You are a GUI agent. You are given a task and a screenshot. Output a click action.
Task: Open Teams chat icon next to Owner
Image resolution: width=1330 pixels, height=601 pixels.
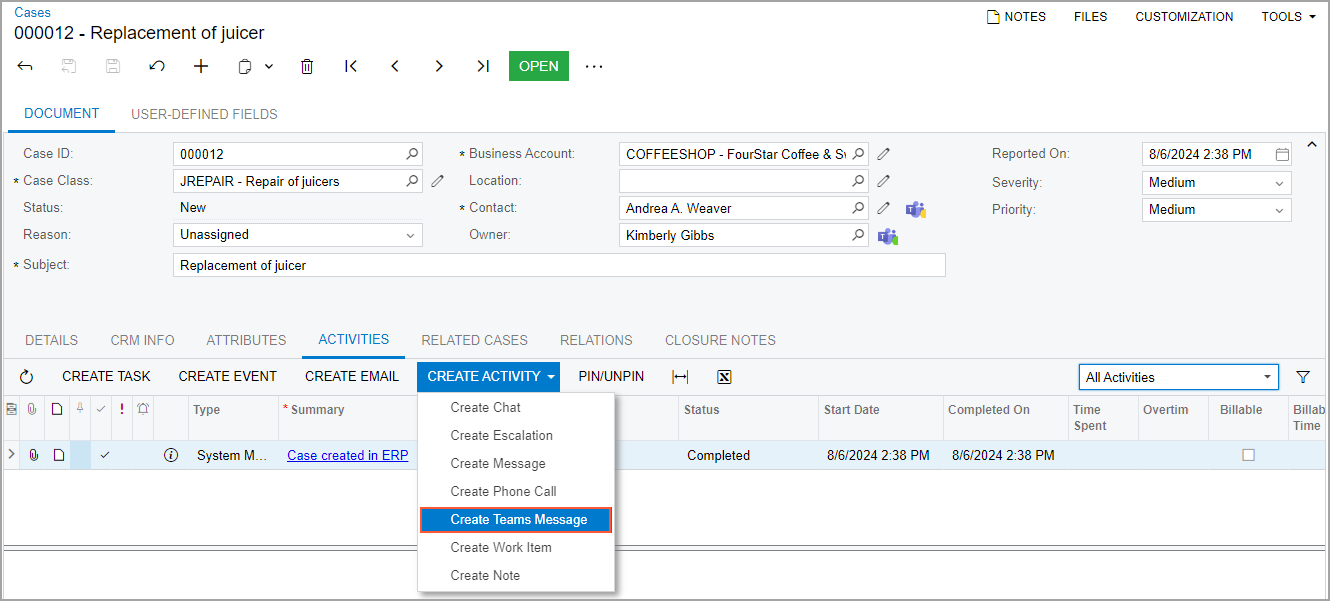pos(887,236)
